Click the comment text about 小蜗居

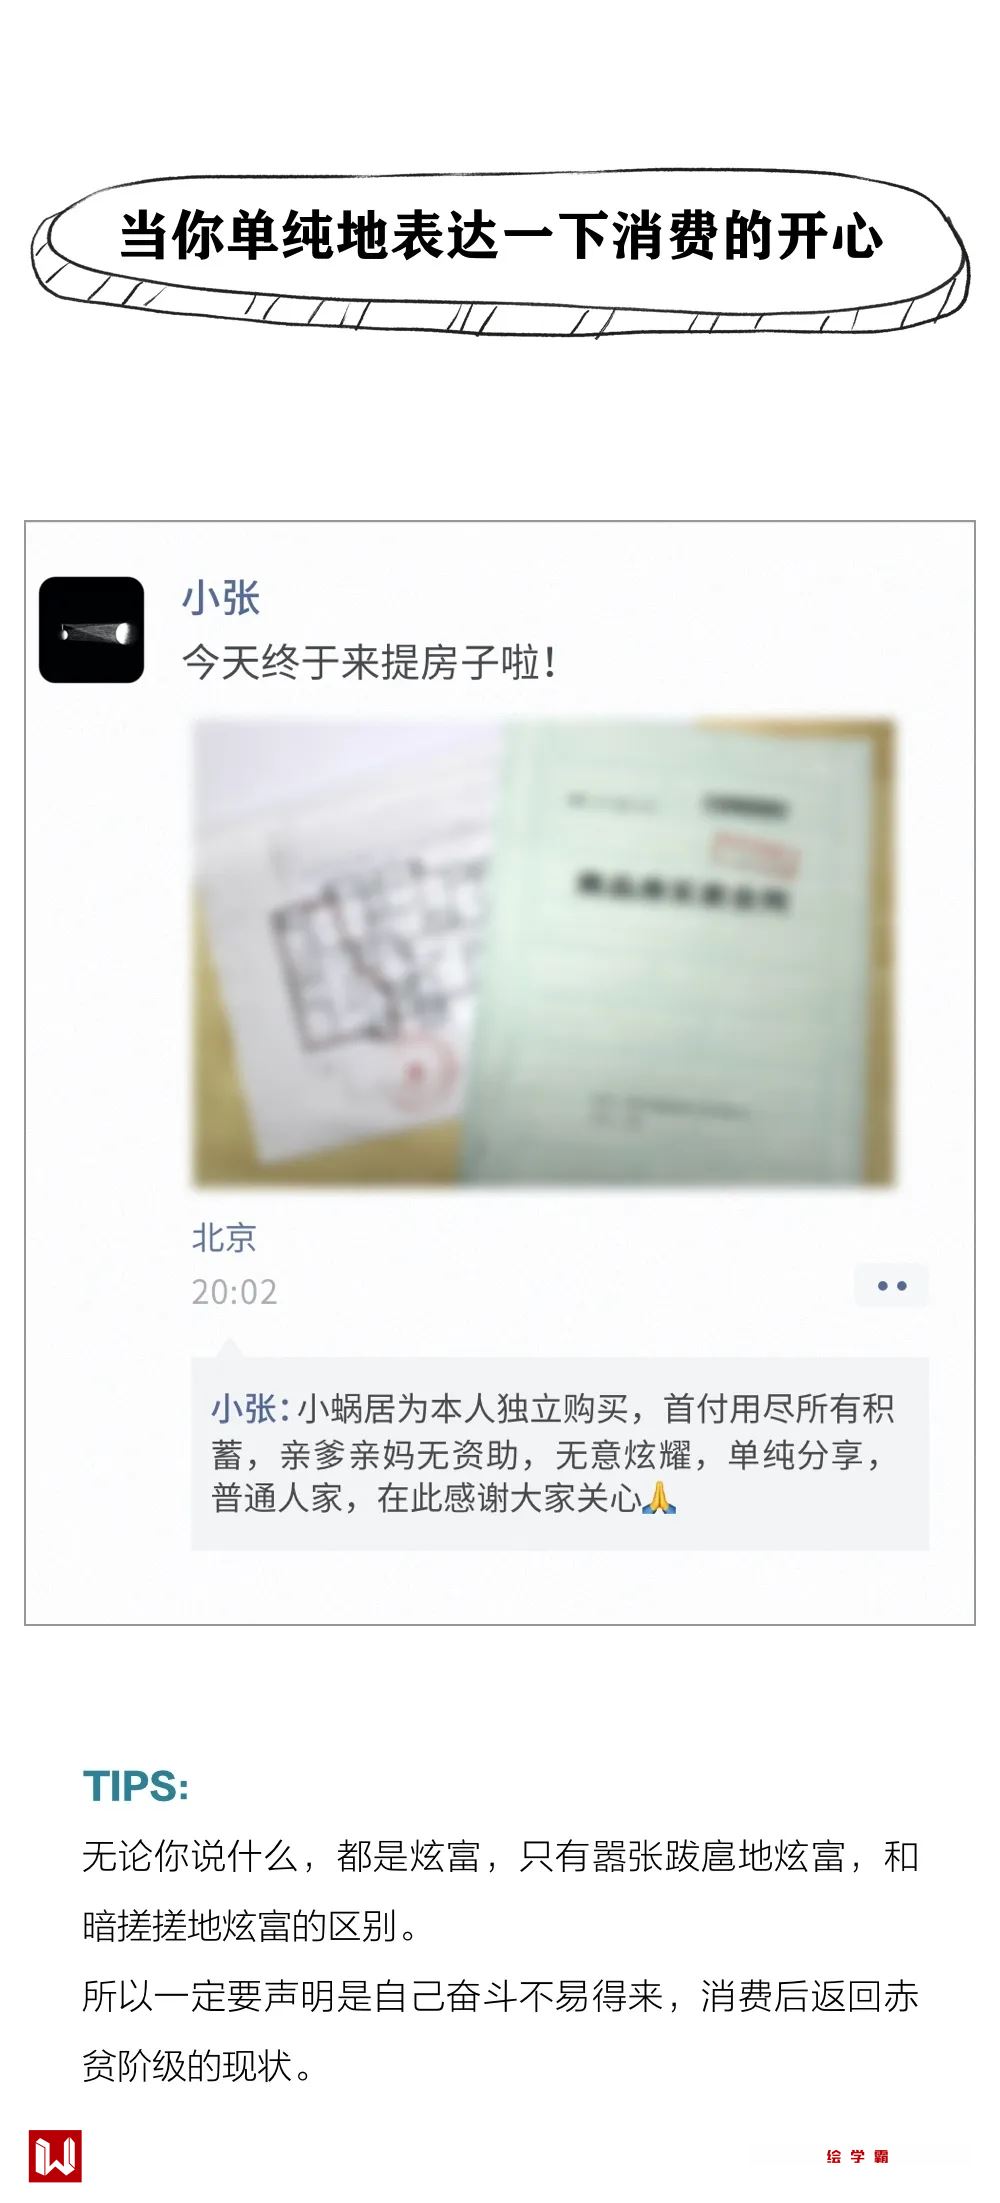pos(553,1453)
